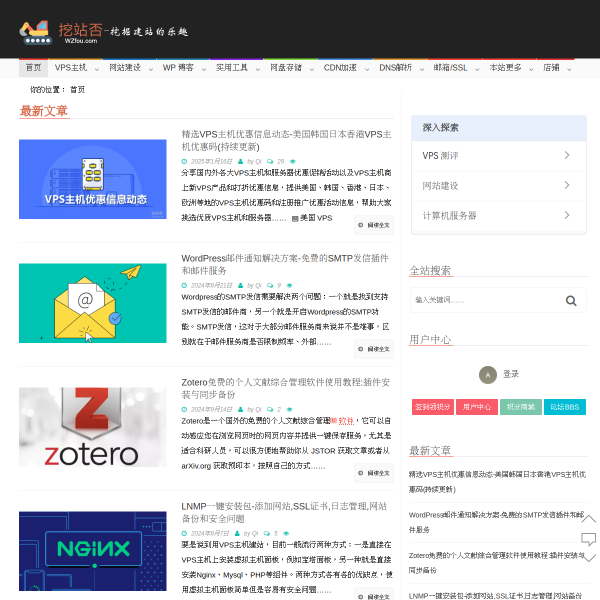Click the 首页 breadcrumb link
600x600 pixels.
(78, 90)
